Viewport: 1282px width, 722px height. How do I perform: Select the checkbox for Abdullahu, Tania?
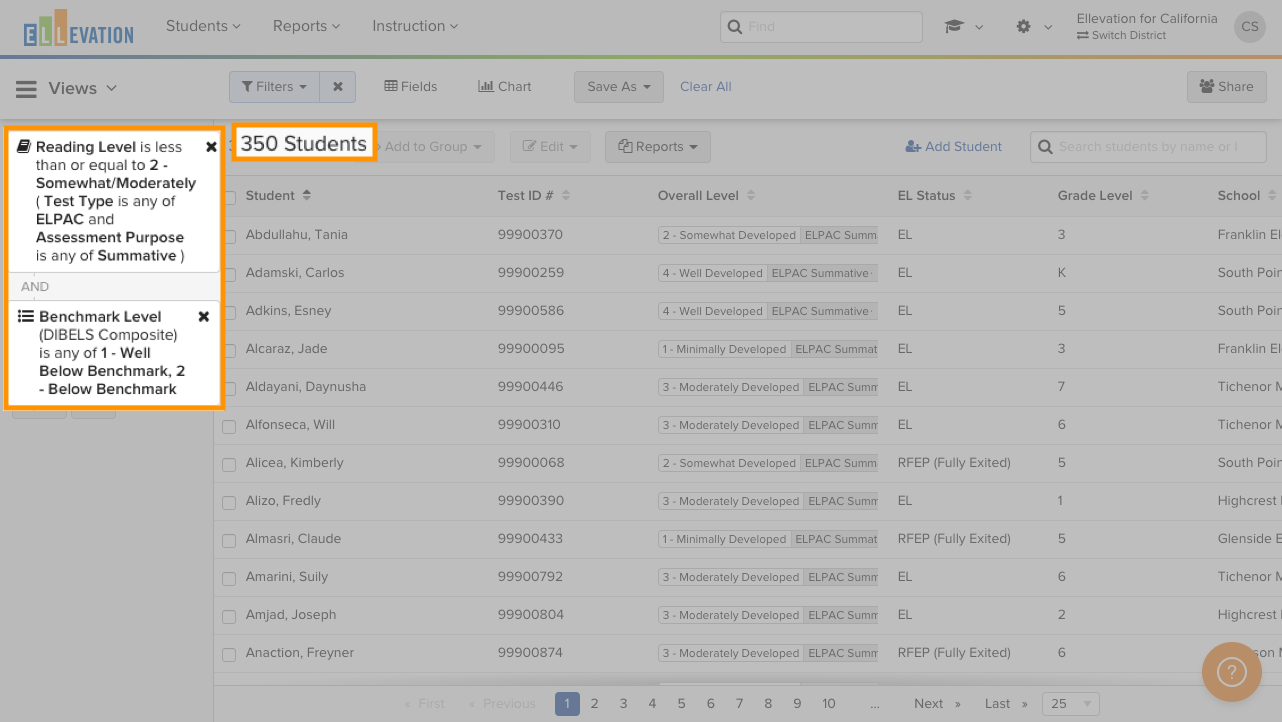click(229, 236)
